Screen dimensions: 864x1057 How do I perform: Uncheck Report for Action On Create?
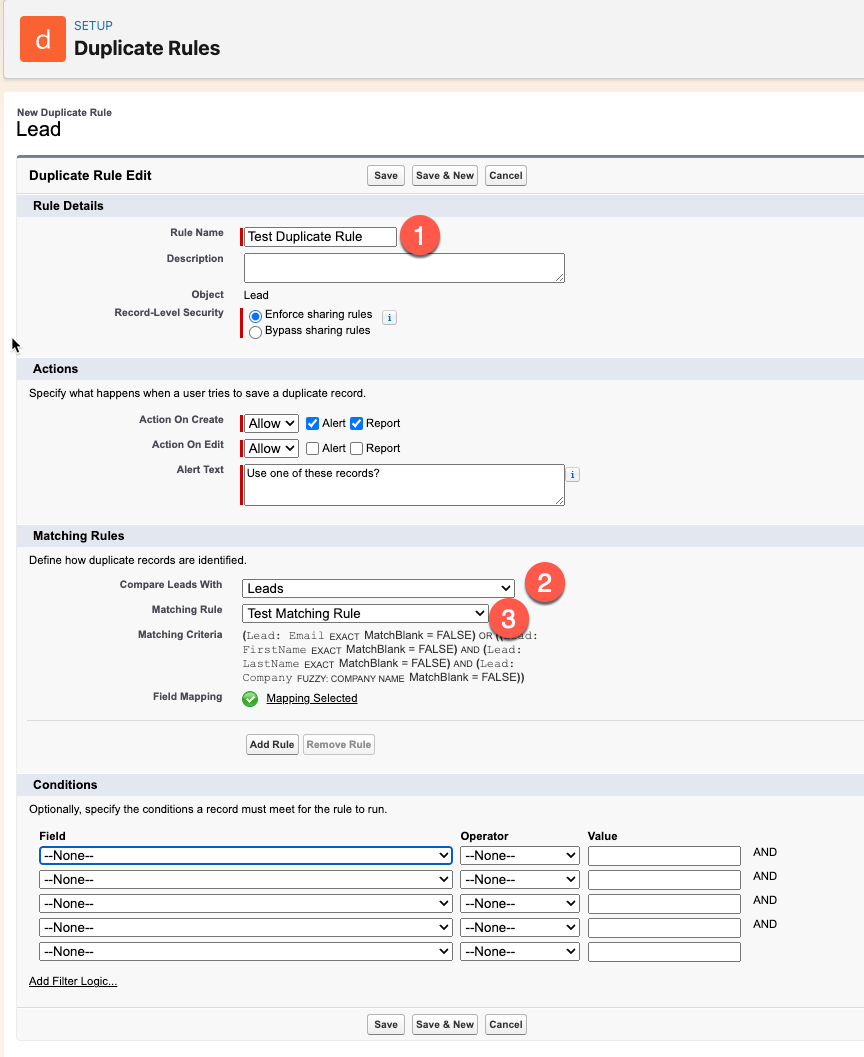click(357, 423)
